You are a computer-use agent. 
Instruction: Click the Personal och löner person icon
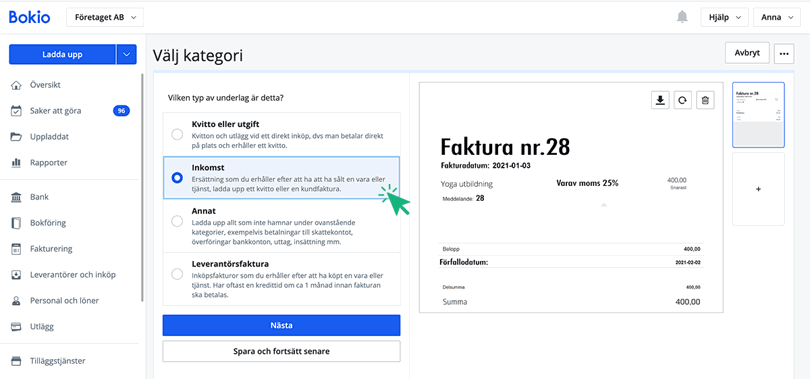click(16, 301)
